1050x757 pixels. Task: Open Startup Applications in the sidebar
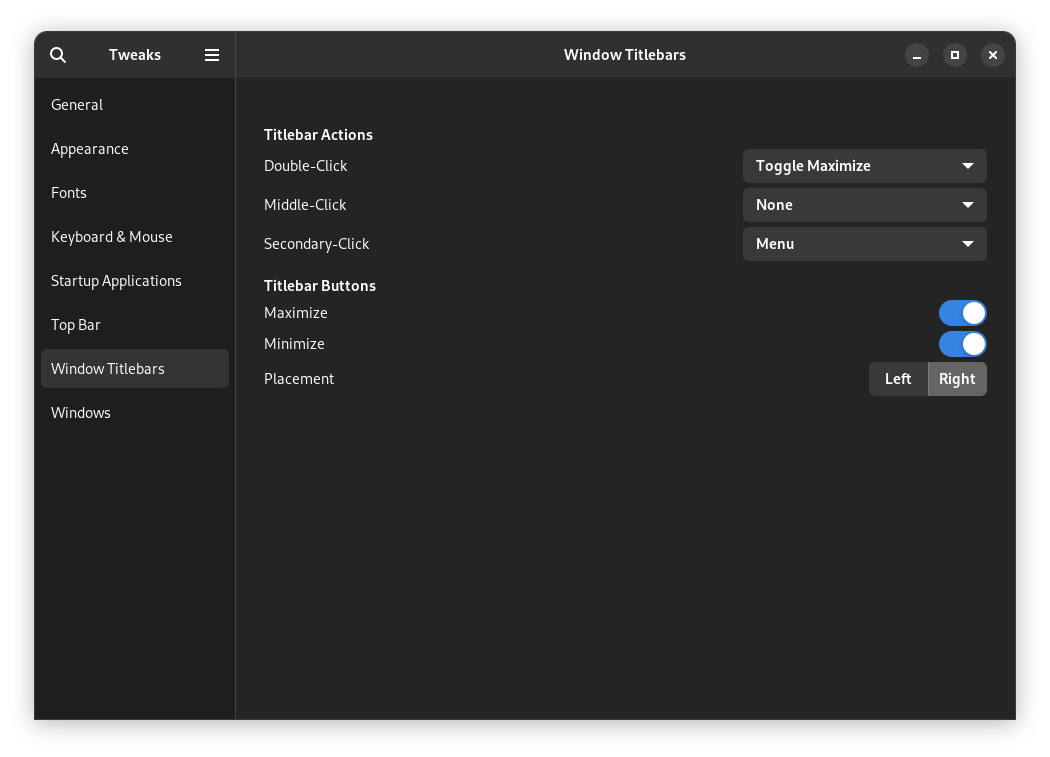(116, 281)
